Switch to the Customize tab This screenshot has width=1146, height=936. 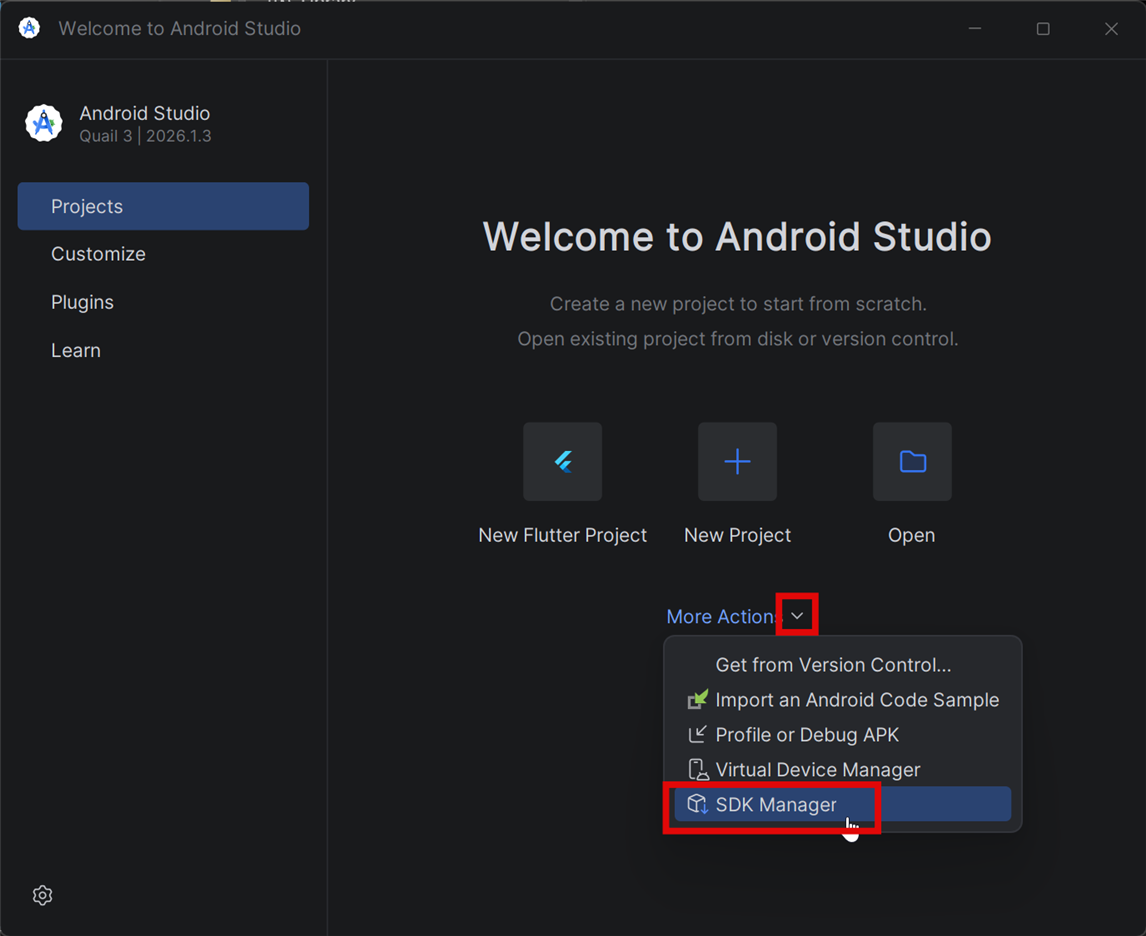[x=163, y=254]
